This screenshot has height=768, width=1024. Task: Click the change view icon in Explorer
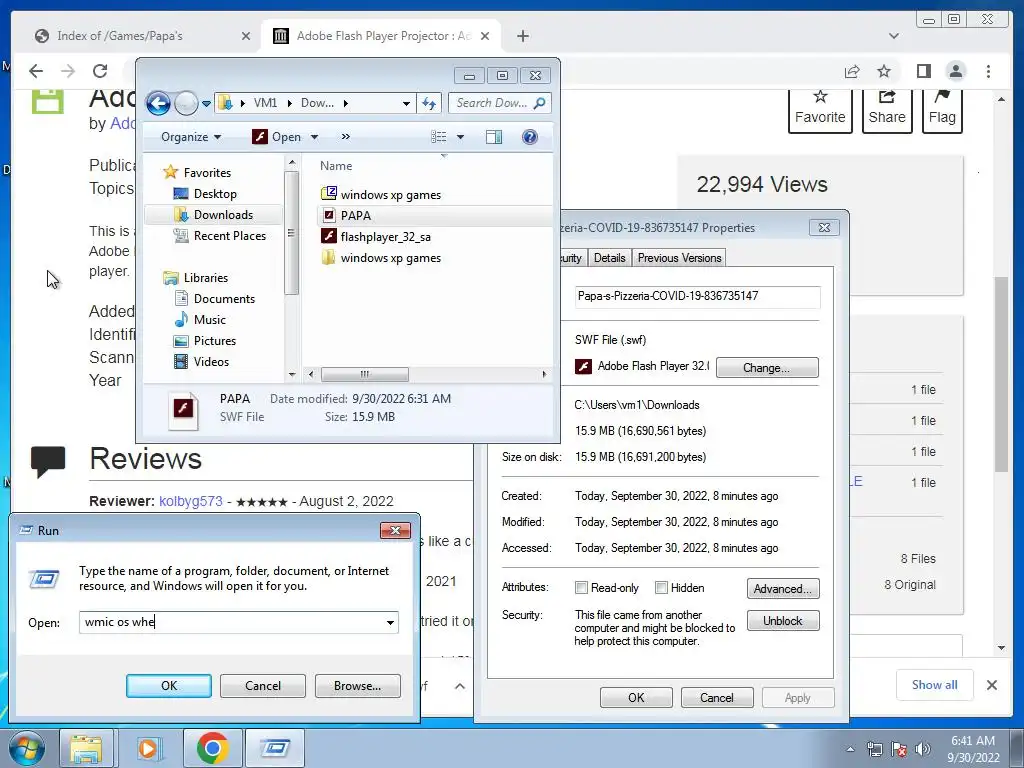pyautogui.click(x=439, y=136)
